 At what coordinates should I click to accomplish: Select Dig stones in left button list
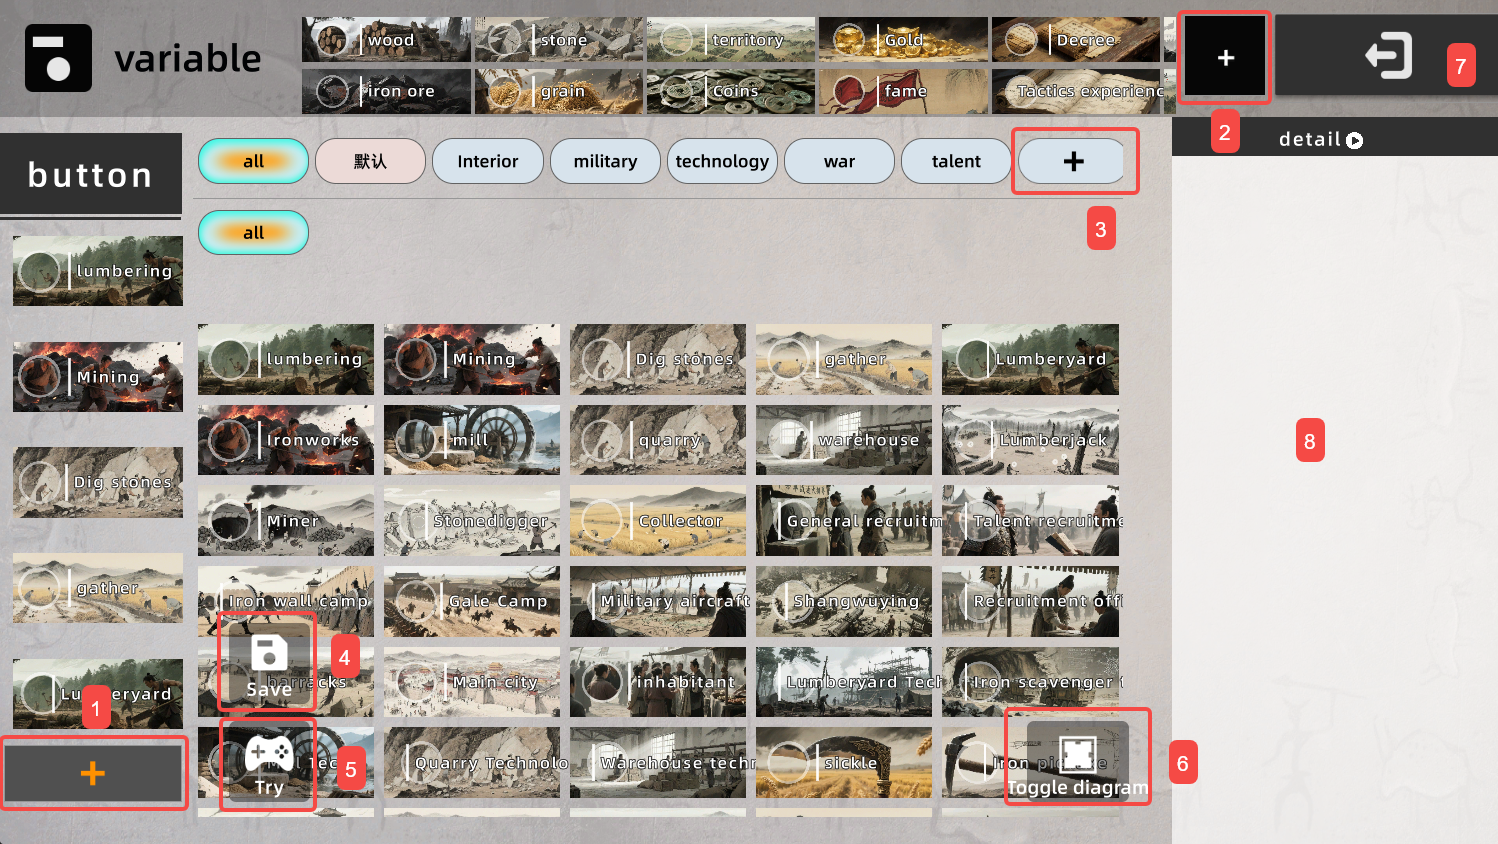click(x=98, y=482)
